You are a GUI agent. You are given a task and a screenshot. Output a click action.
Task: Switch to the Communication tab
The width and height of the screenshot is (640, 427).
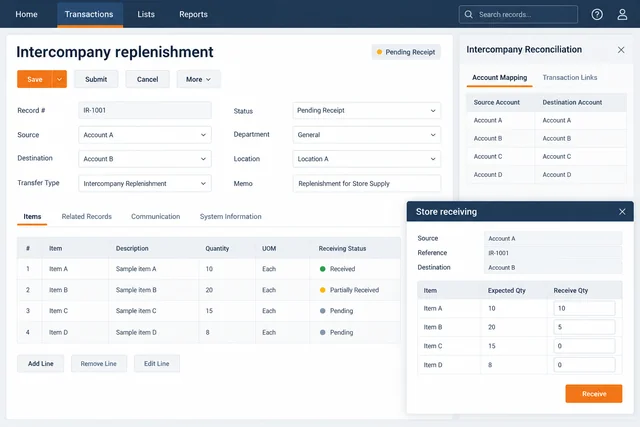tap(156, 216)
